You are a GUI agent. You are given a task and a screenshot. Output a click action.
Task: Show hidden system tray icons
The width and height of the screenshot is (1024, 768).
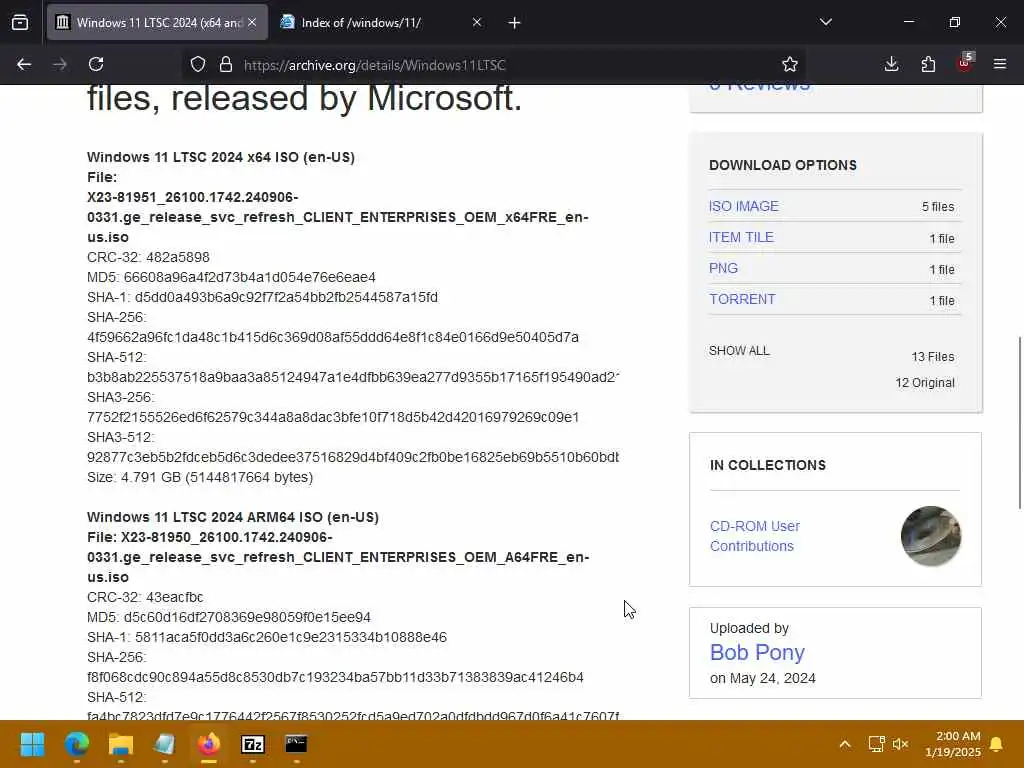point(844,744)
